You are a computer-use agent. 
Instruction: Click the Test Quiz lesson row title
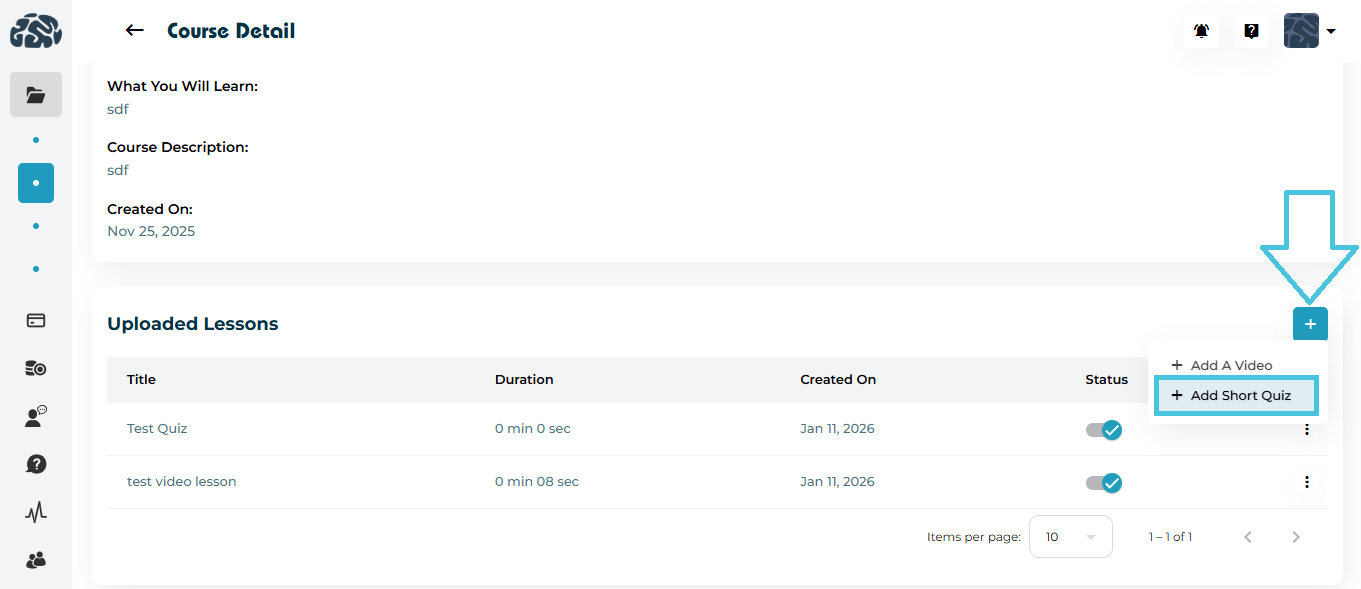click(x=157, y=429)
